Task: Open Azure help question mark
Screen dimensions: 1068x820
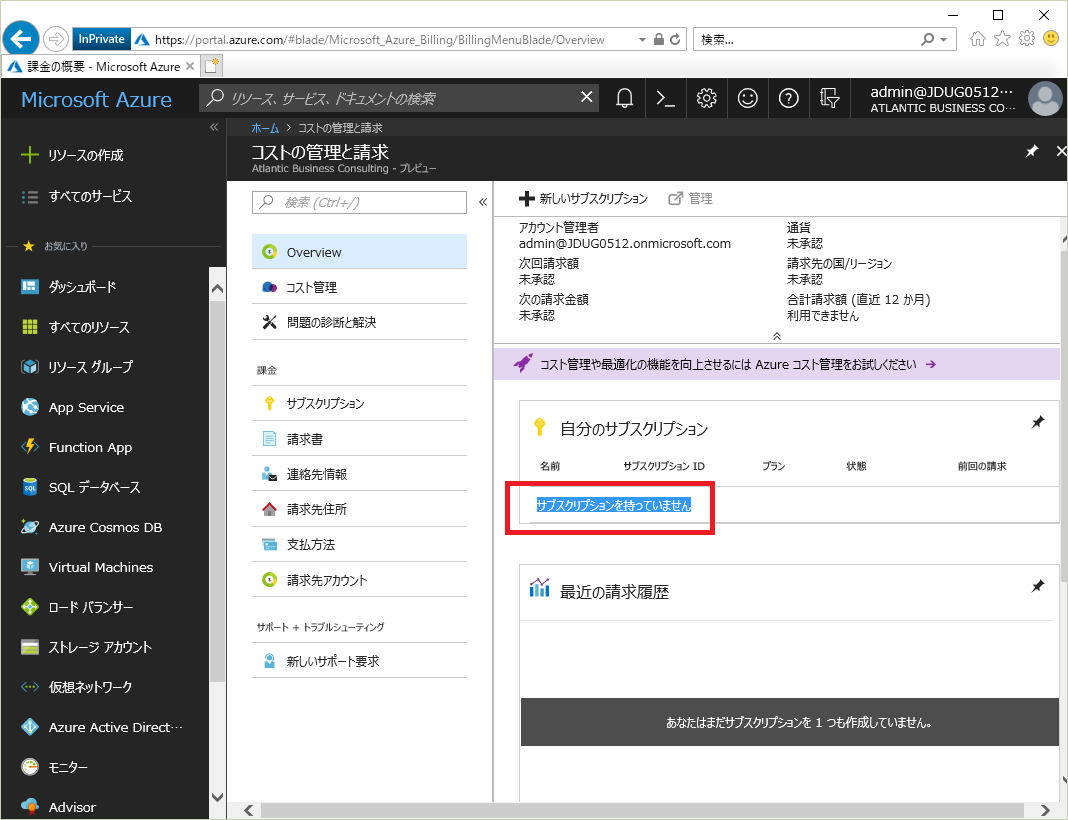Action: tap(788, 99)
